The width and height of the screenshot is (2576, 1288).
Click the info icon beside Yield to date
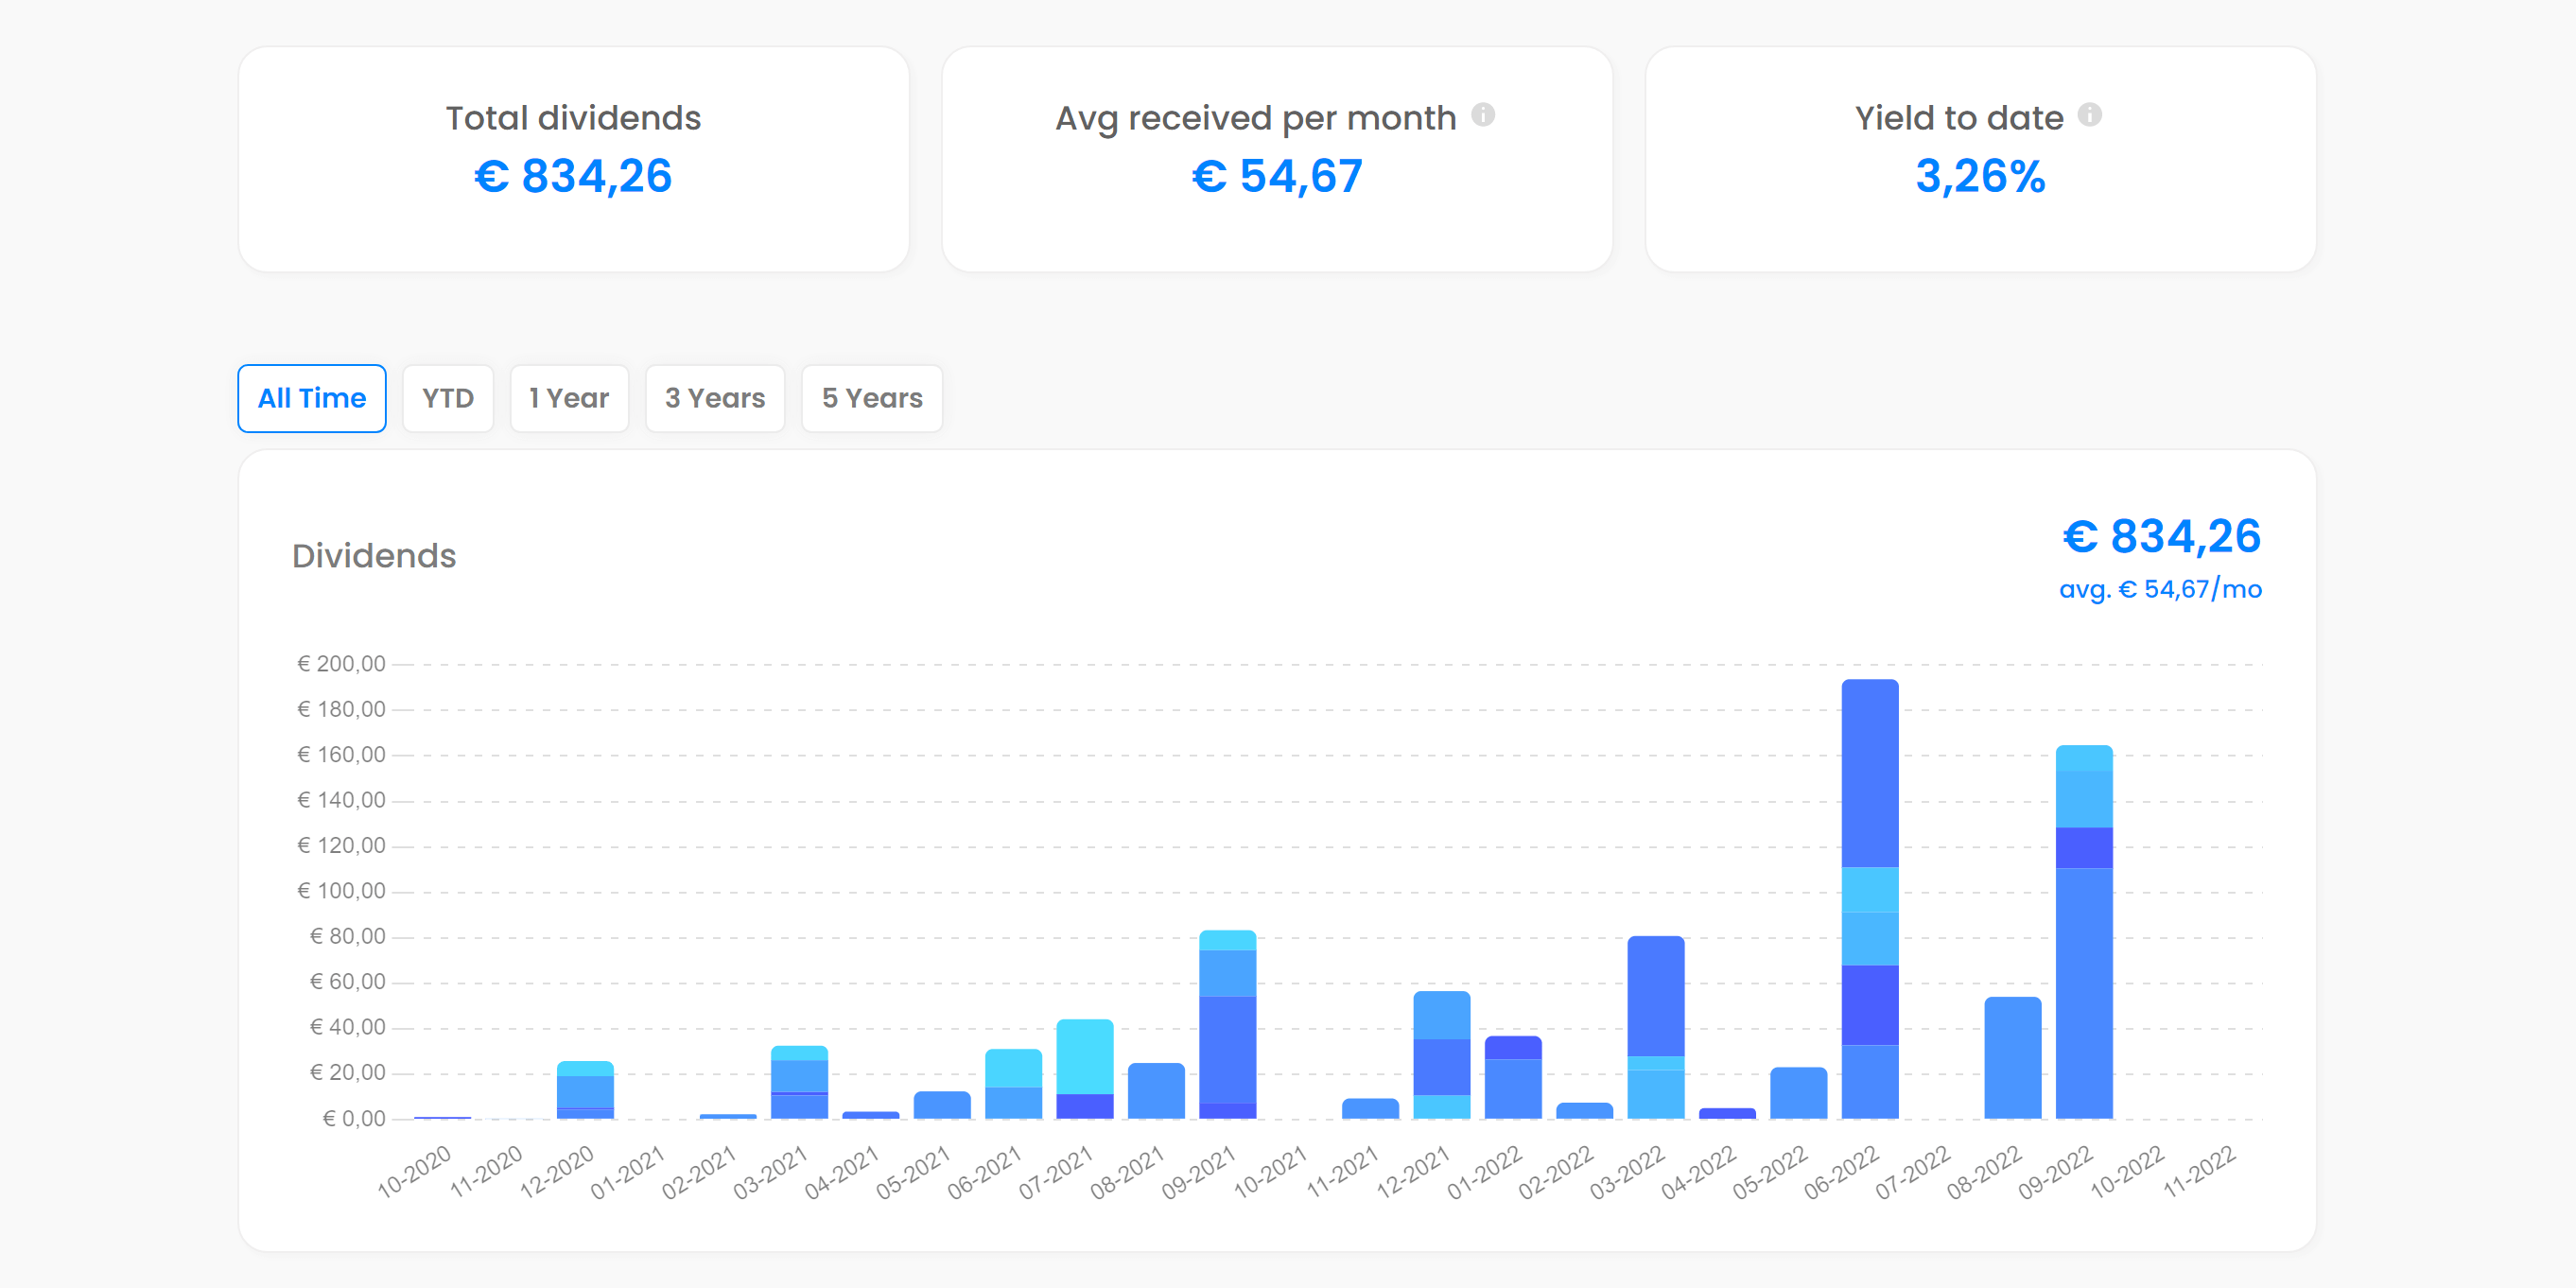pos(2091,114)
